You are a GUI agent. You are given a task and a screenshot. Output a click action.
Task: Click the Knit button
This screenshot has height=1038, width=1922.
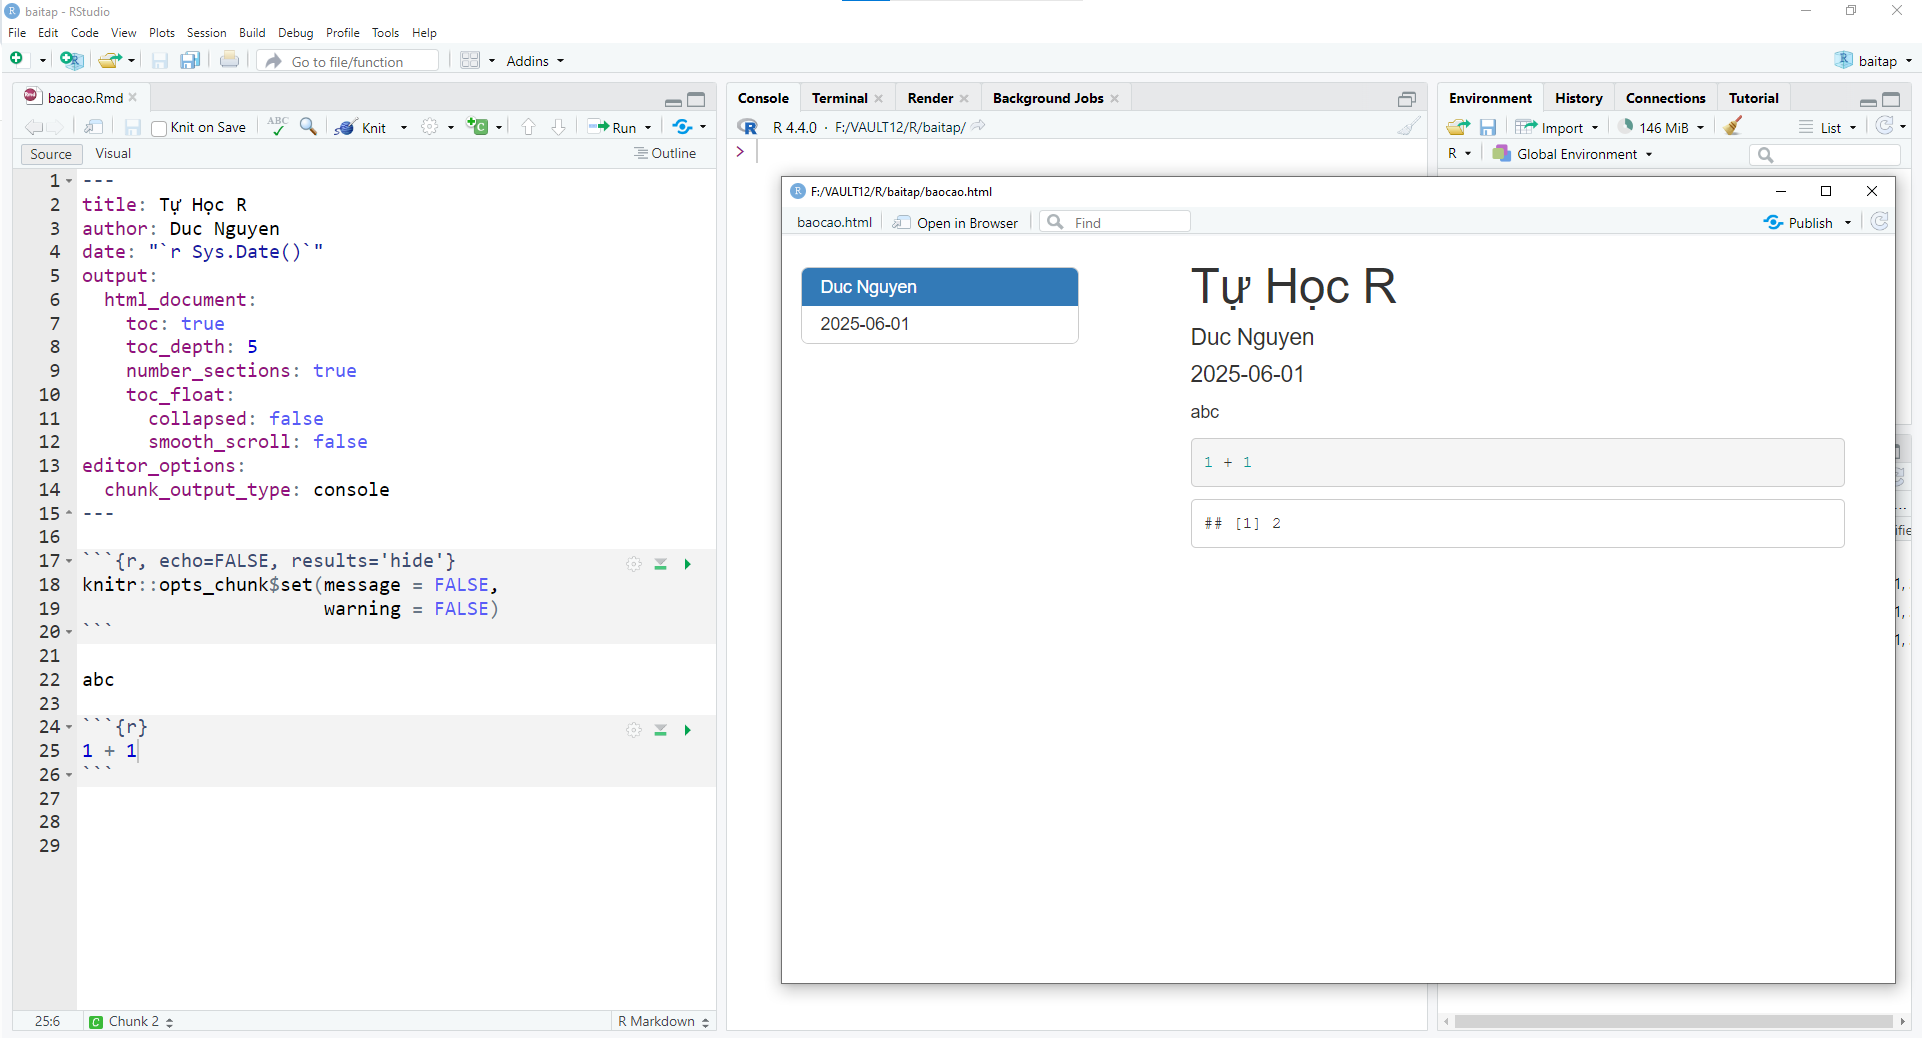pos(361,127)
